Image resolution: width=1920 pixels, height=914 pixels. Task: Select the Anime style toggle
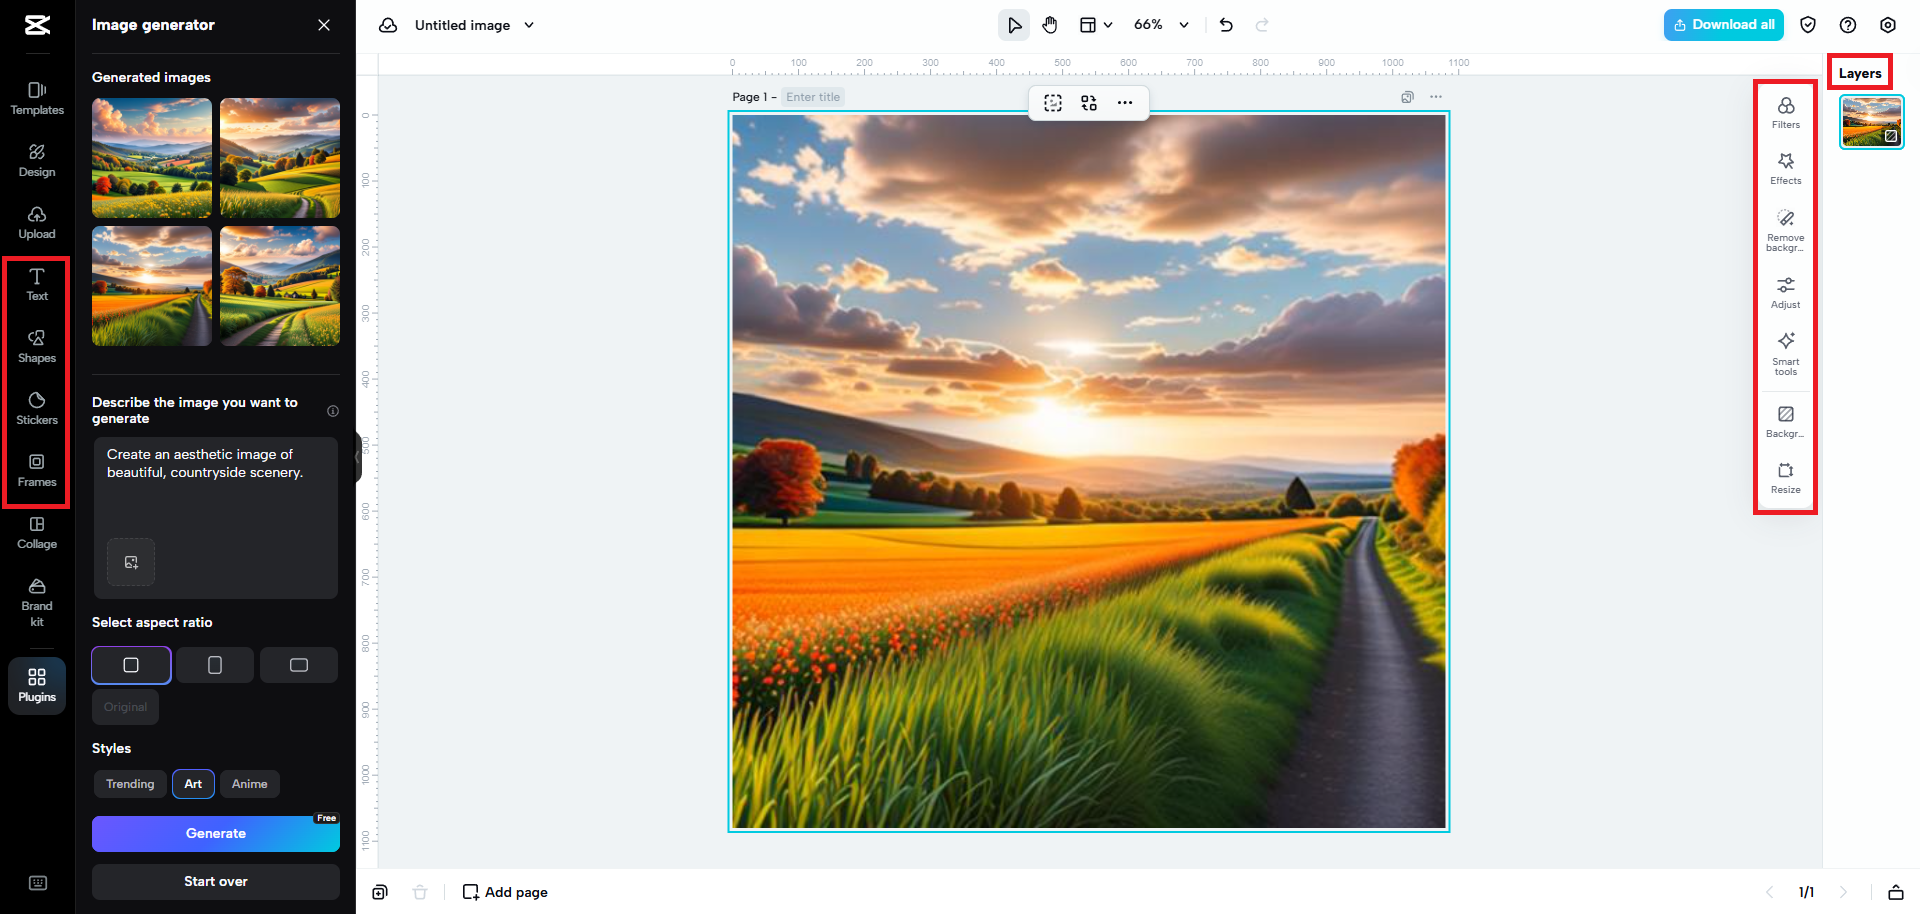(x=249, y=783)
